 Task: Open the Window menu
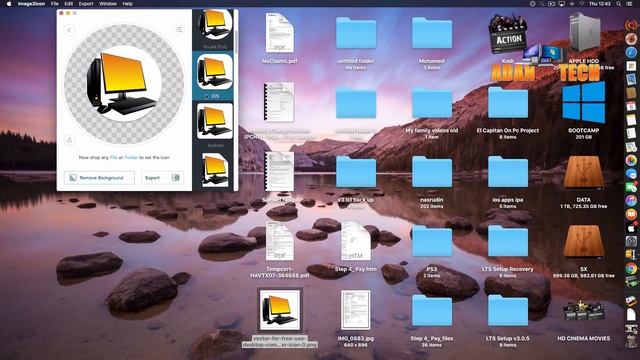[108, 4]
